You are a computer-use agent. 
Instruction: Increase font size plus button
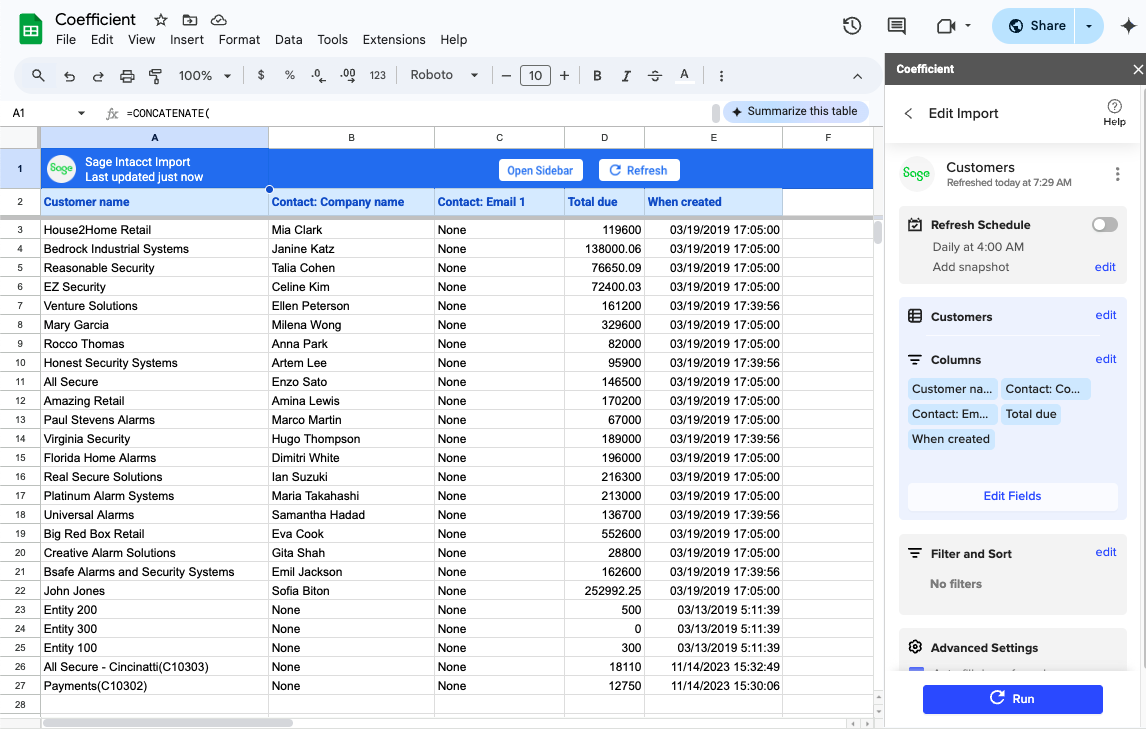click(x=564, y=75)
